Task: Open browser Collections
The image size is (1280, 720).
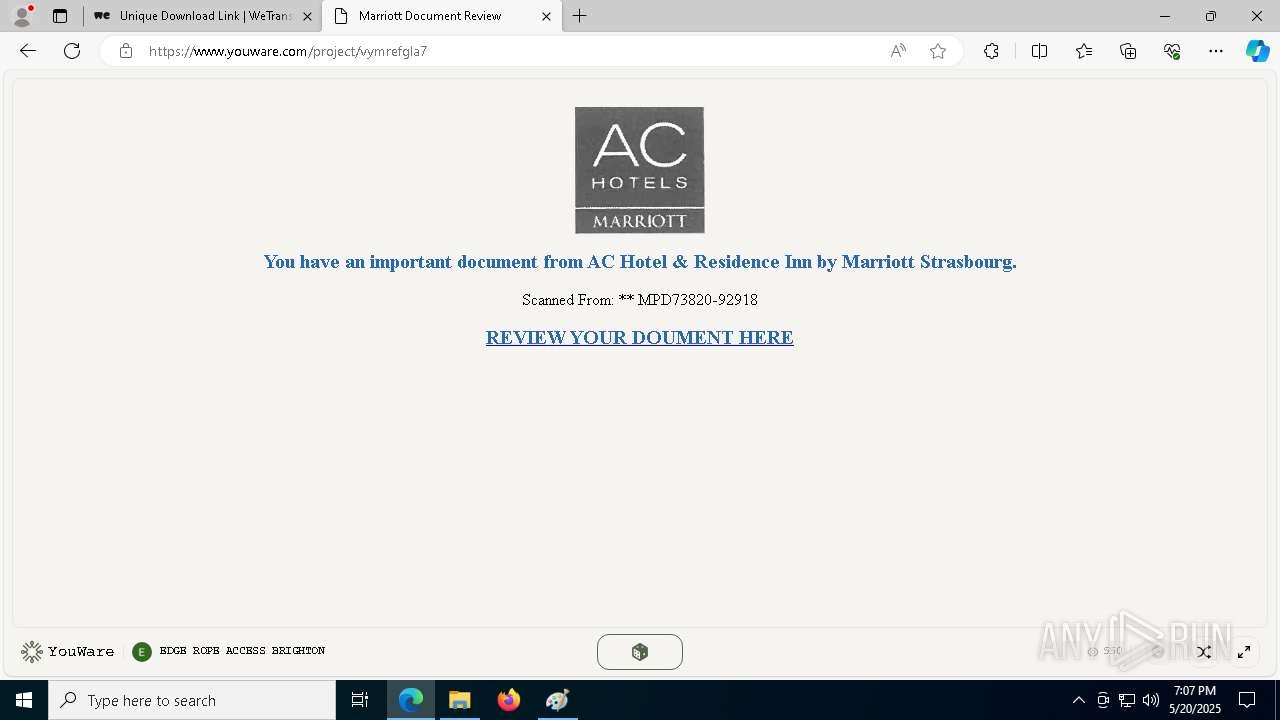Action: (x=1128, y=51)
